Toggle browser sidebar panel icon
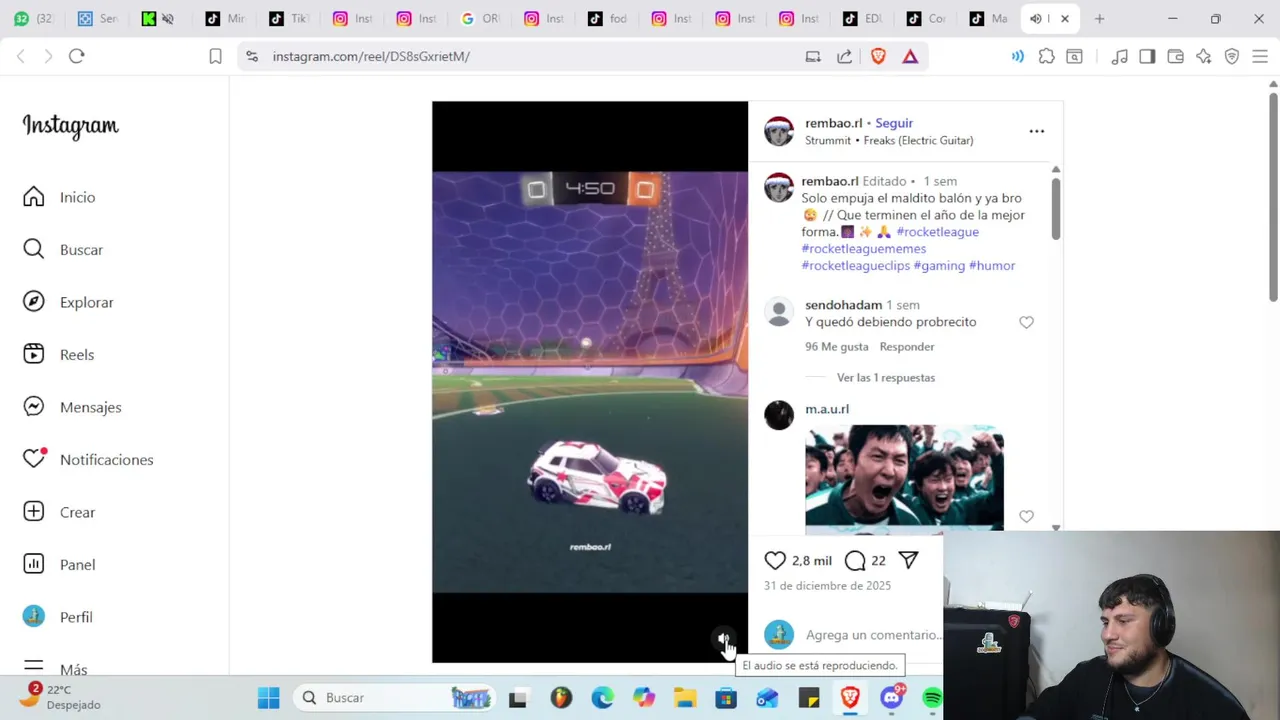Viewport: 1280px width, 720px height. pyautogui.click(x=1147, y=56)
